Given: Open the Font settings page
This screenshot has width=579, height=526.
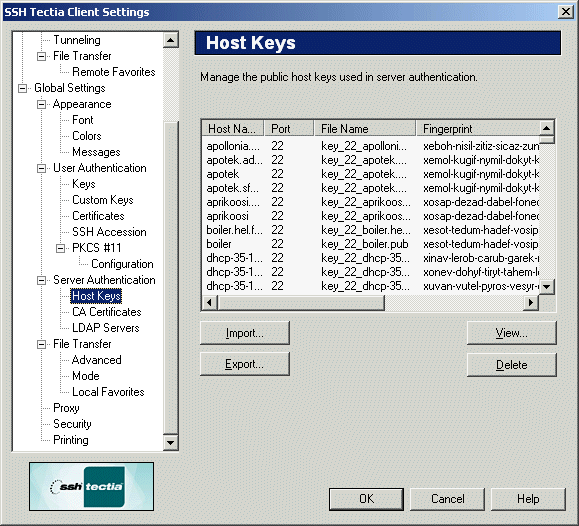Looking at the screenshot, I should (x=83, y=120).
